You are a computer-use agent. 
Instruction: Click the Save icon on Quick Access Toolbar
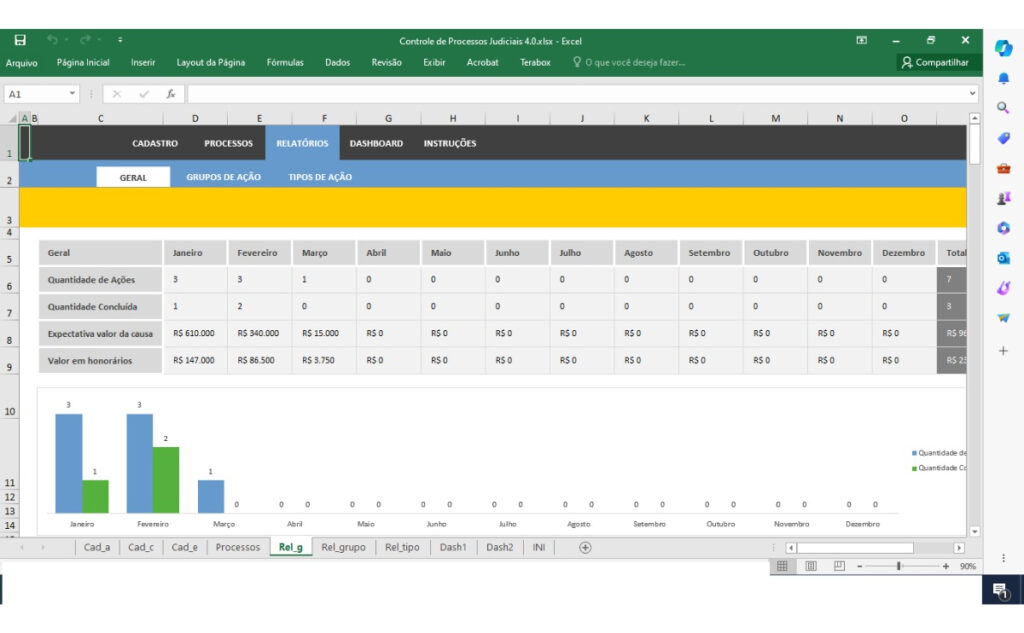[x=20, y=40]
